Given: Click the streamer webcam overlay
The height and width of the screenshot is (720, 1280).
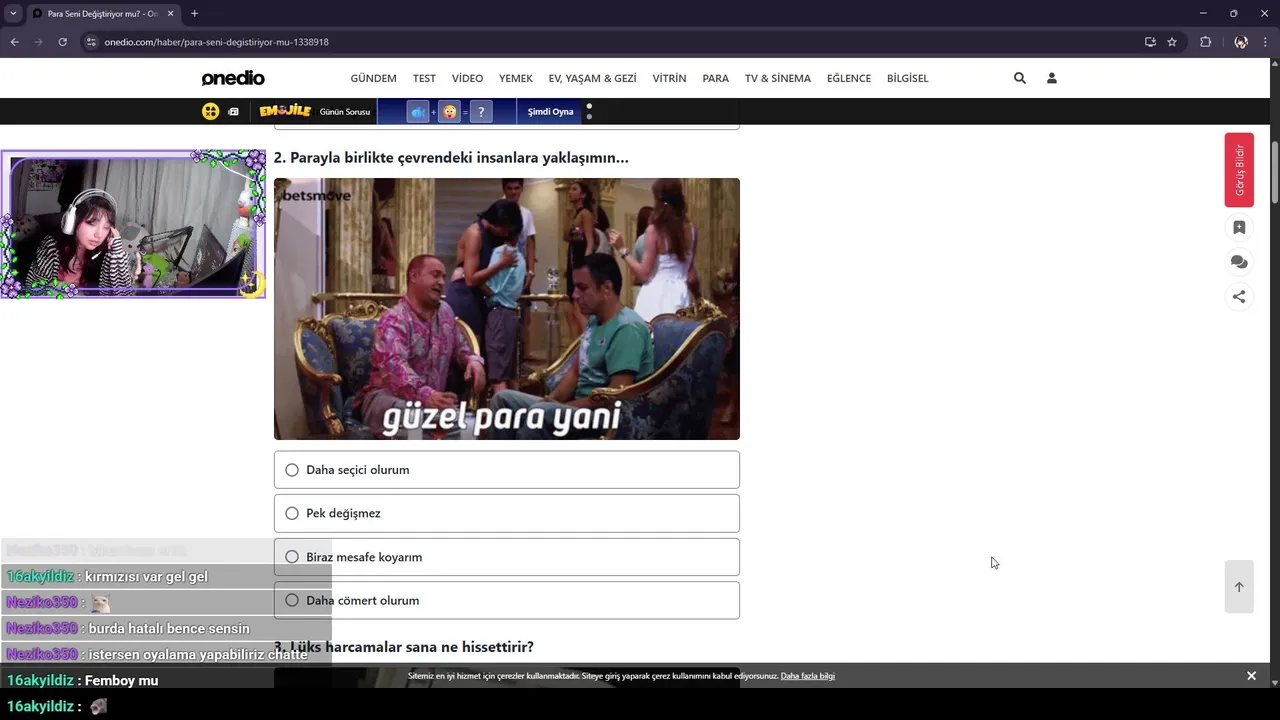Looking at the screenshot, I should tap(133, 224).
